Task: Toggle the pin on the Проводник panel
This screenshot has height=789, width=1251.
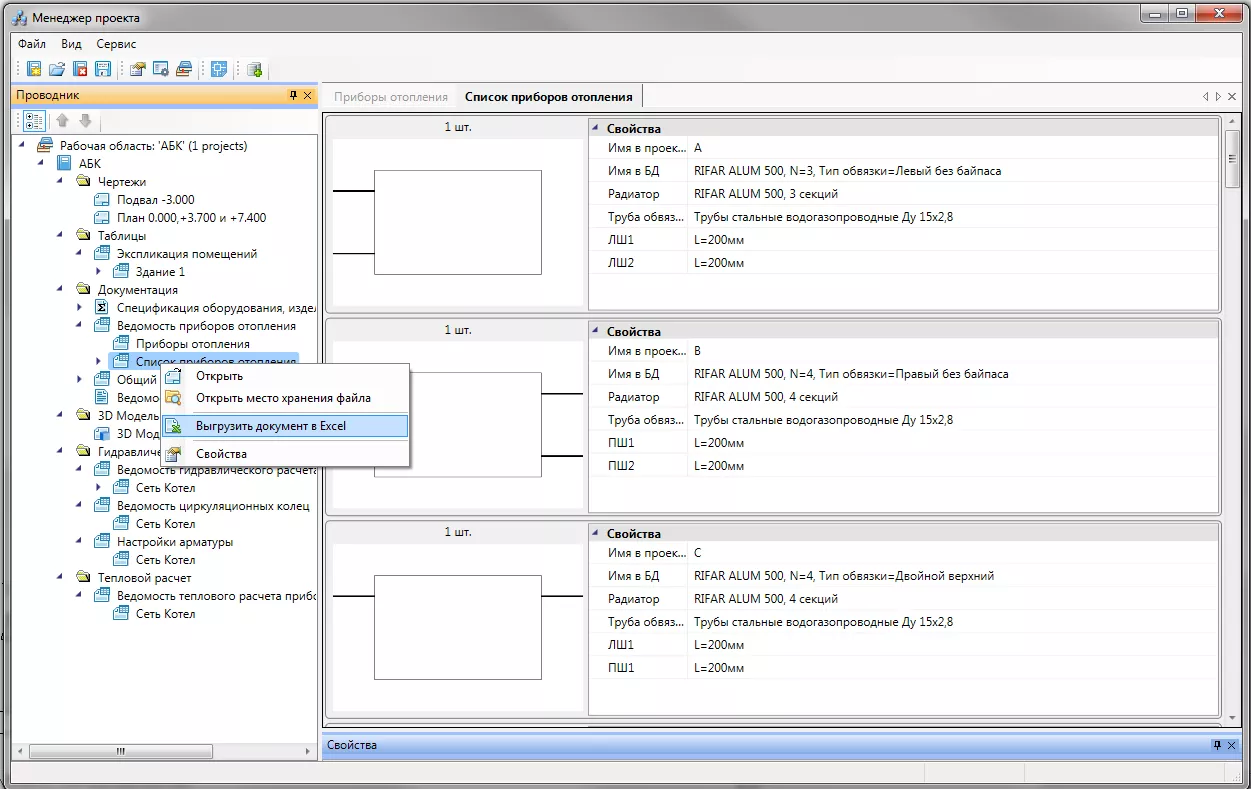Action: click(x=293, y=96)
